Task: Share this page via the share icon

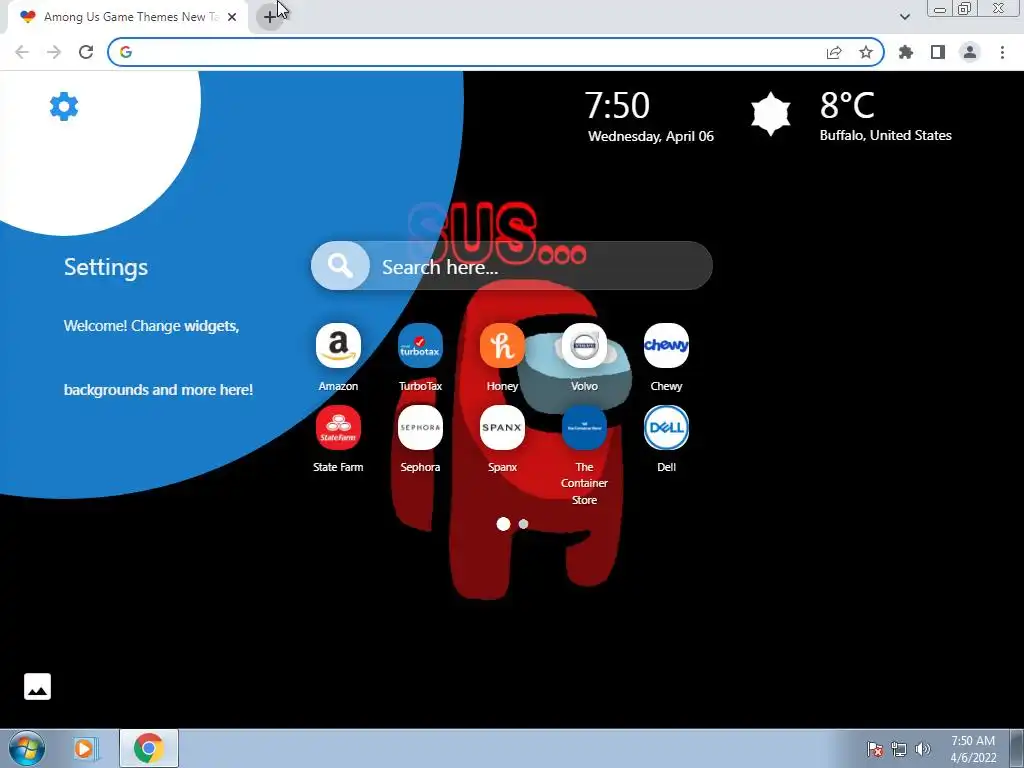Action: pyautogui.click(x=834, y=52)
